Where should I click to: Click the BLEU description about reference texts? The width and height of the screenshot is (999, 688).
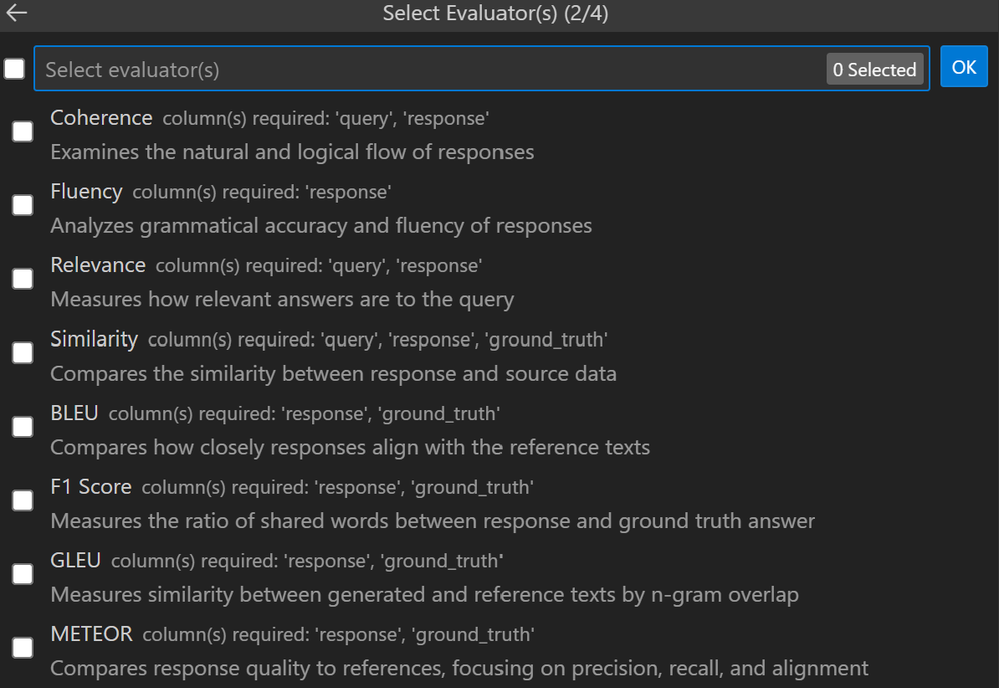[350, 447]
